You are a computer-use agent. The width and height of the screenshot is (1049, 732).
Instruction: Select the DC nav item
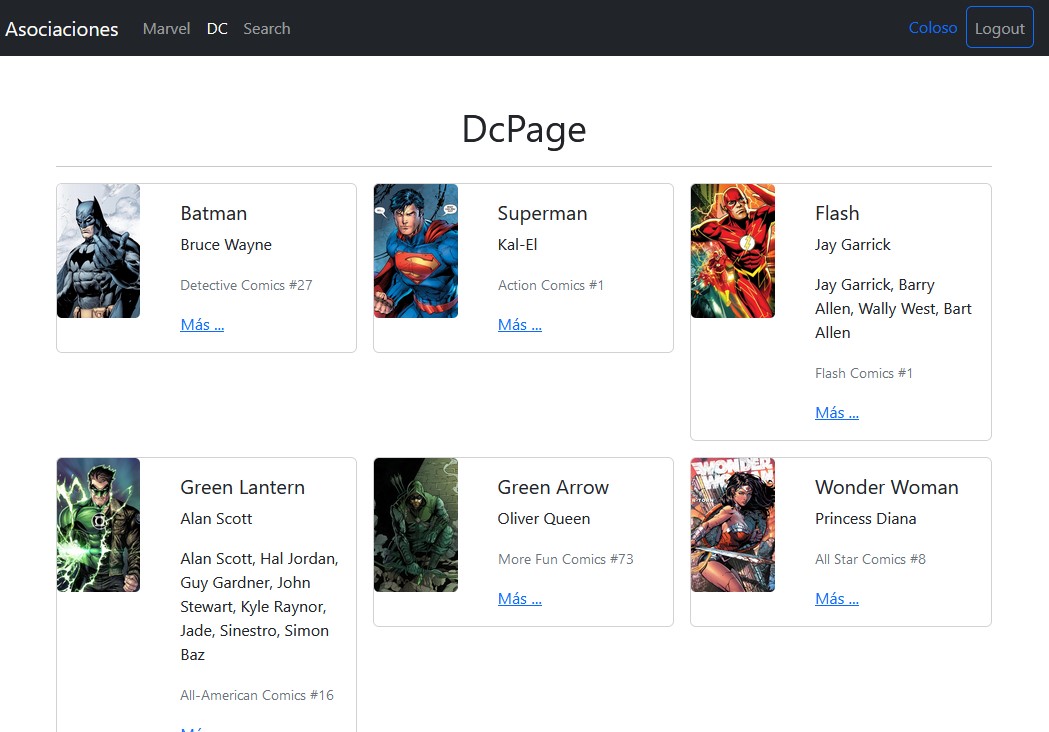pyautogui.click(x=217, y=29)
